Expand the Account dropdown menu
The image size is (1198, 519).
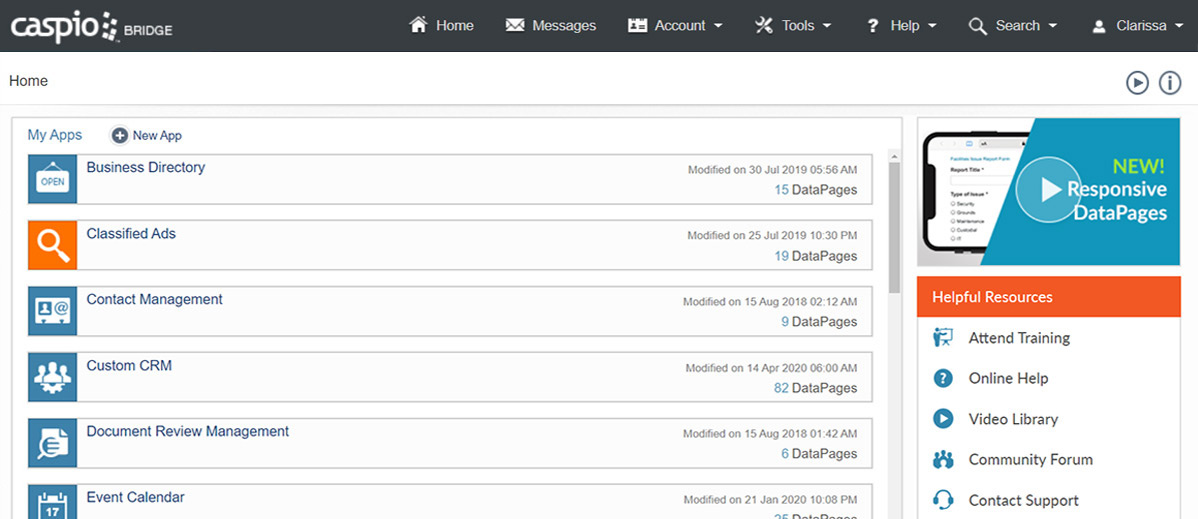(x=675, y=26)
